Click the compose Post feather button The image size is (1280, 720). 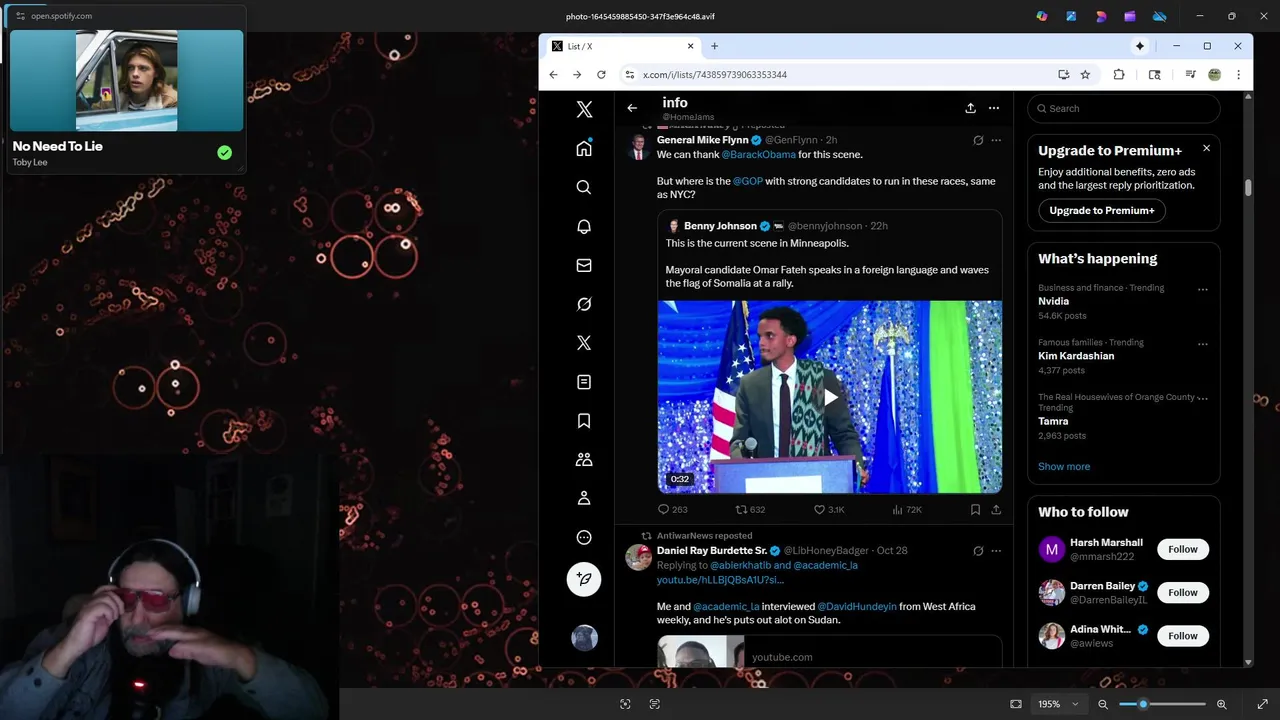(x=584, y=579)
